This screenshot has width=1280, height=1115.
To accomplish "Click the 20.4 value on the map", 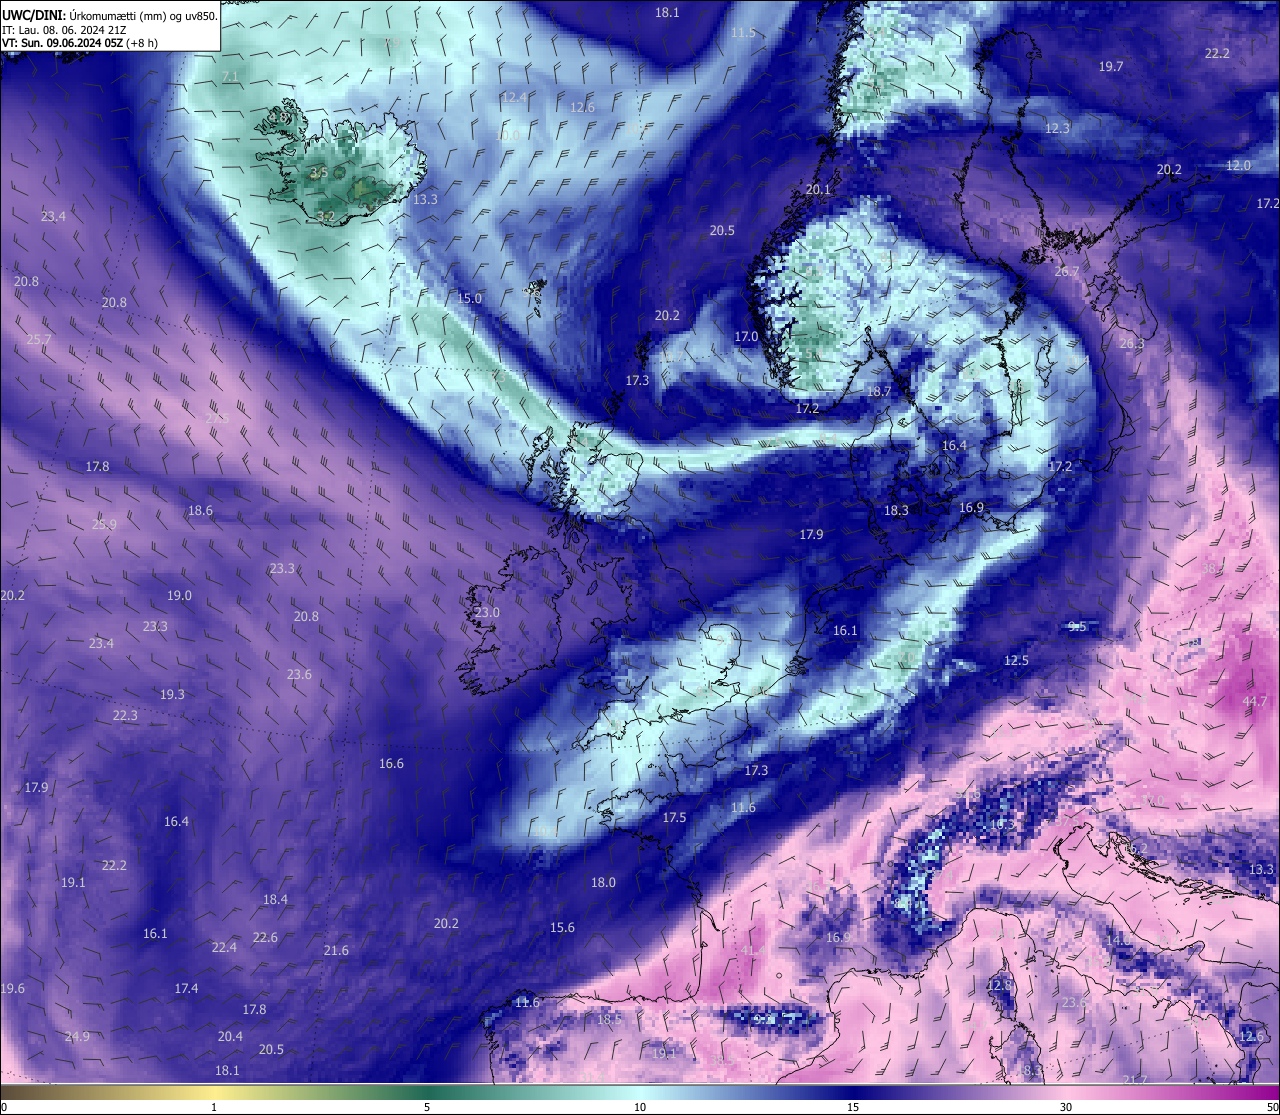I will (x=230, y=1036).
